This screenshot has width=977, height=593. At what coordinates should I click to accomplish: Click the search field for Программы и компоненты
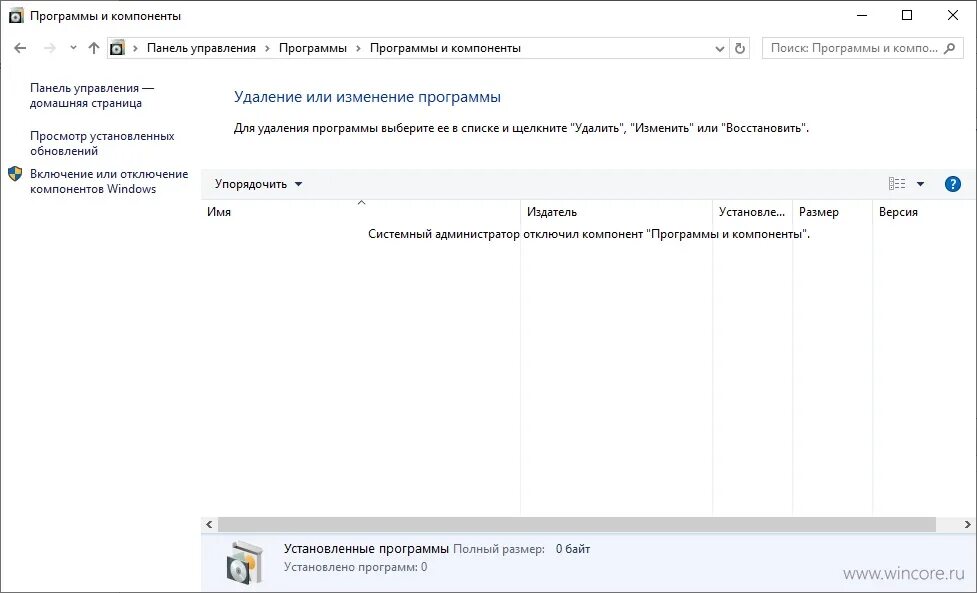pyautogui.click(x=854, y=48)
